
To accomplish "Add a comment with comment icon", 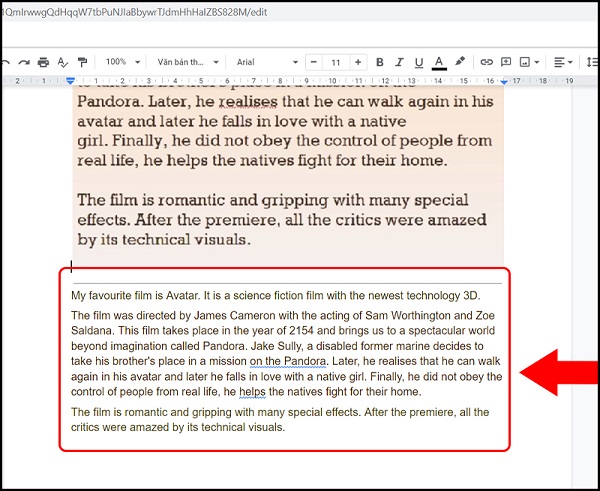I will click(506, 62).
